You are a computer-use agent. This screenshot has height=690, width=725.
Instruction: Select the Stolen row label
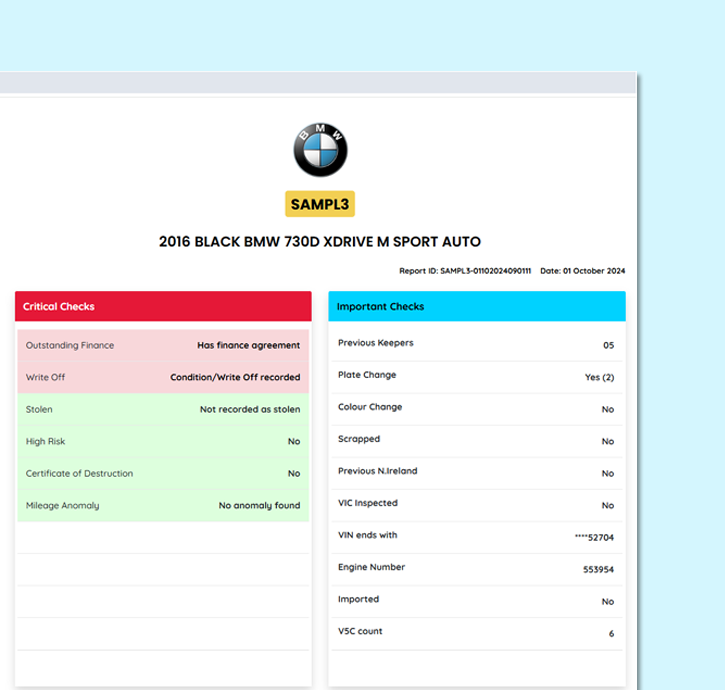pos(39,409)
